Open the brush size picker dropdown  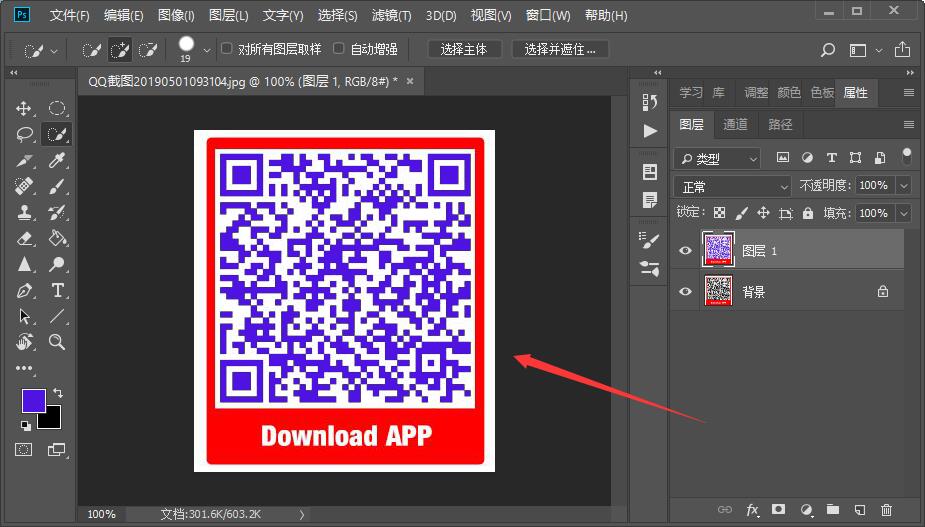(x=206, y=51)
